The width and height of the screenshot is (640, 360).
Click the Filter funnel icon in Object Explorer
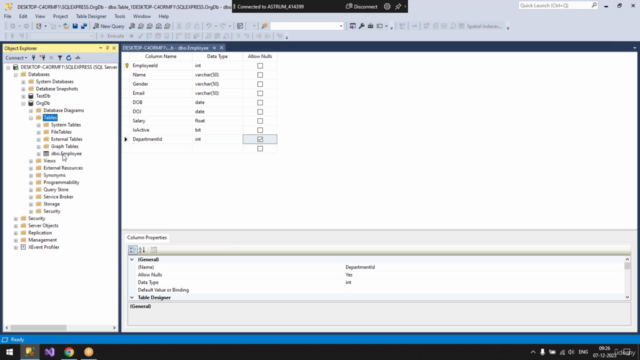(60, 58)
